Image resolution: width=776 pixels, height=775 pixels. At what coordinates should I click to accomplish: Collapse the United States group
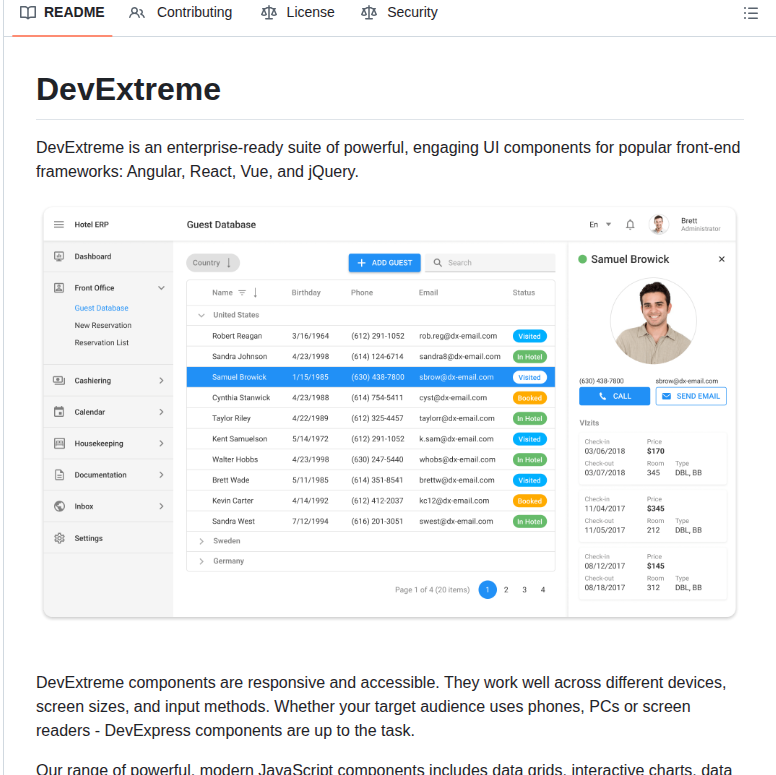click(x=201, y=315)
